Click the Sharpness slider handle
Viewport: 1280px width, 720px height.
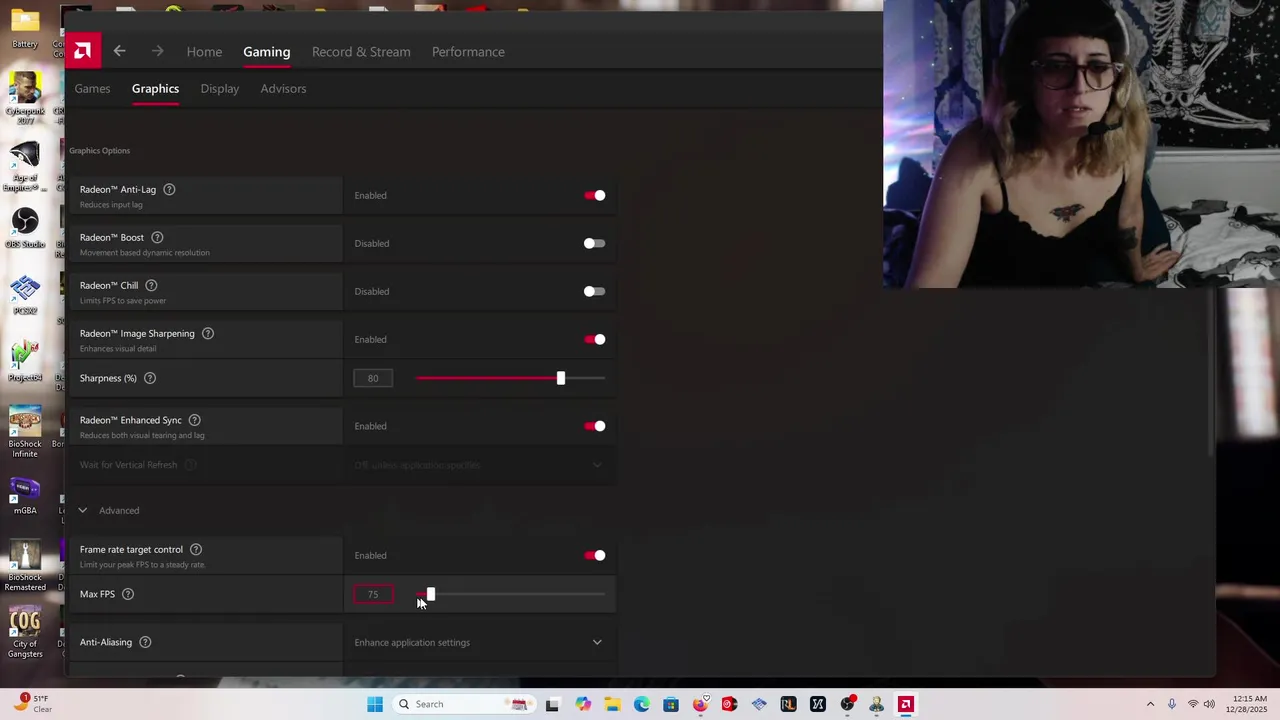click(x=560, y=378)
